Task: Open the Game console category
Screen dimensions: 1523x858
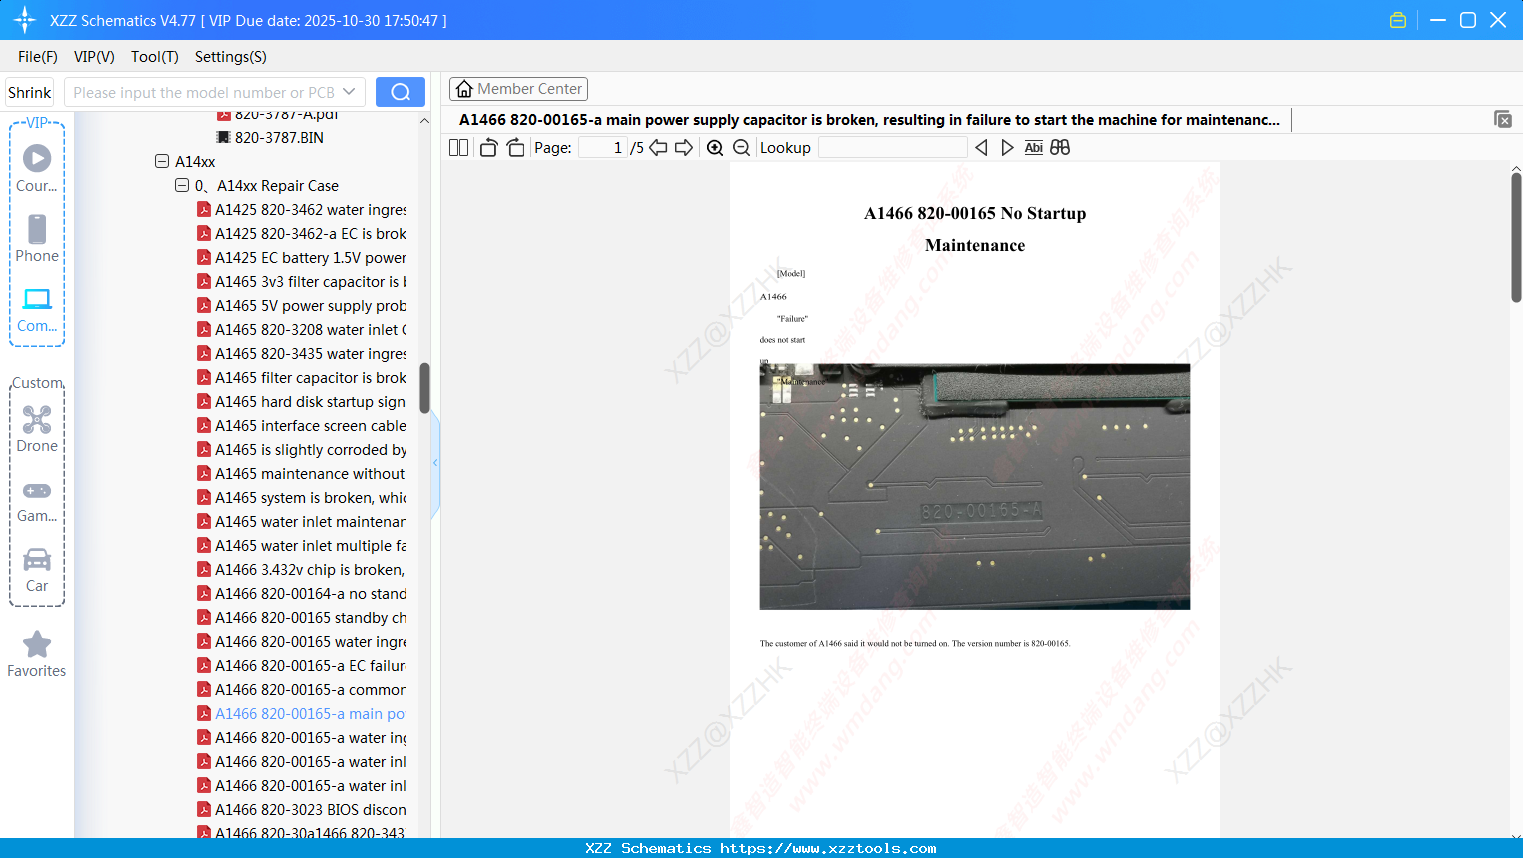Action: click(37, 500)
